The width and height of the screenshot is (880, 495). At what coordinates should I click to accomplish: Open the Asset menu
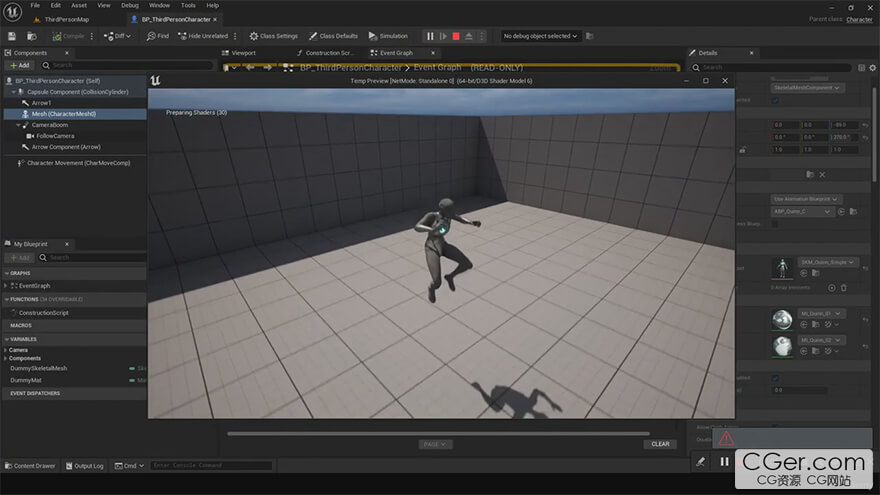[79, 5]
